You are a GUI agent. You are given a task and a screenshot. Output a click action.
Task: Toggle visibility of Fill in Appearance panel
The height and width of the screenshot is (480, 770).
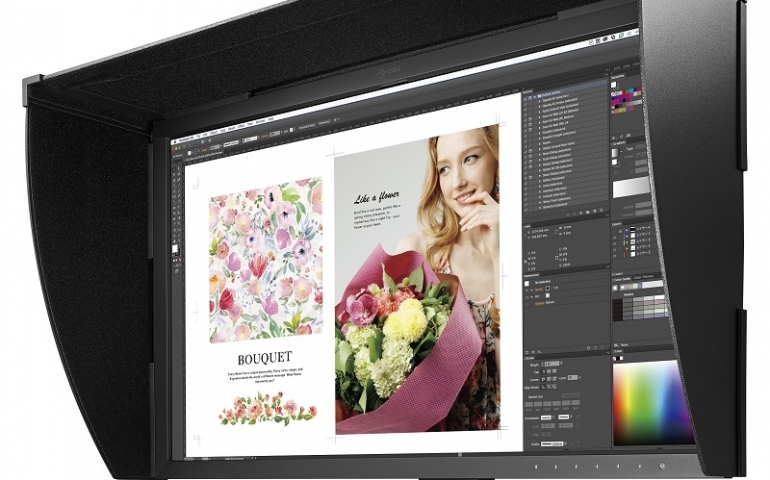pos(527,296)
